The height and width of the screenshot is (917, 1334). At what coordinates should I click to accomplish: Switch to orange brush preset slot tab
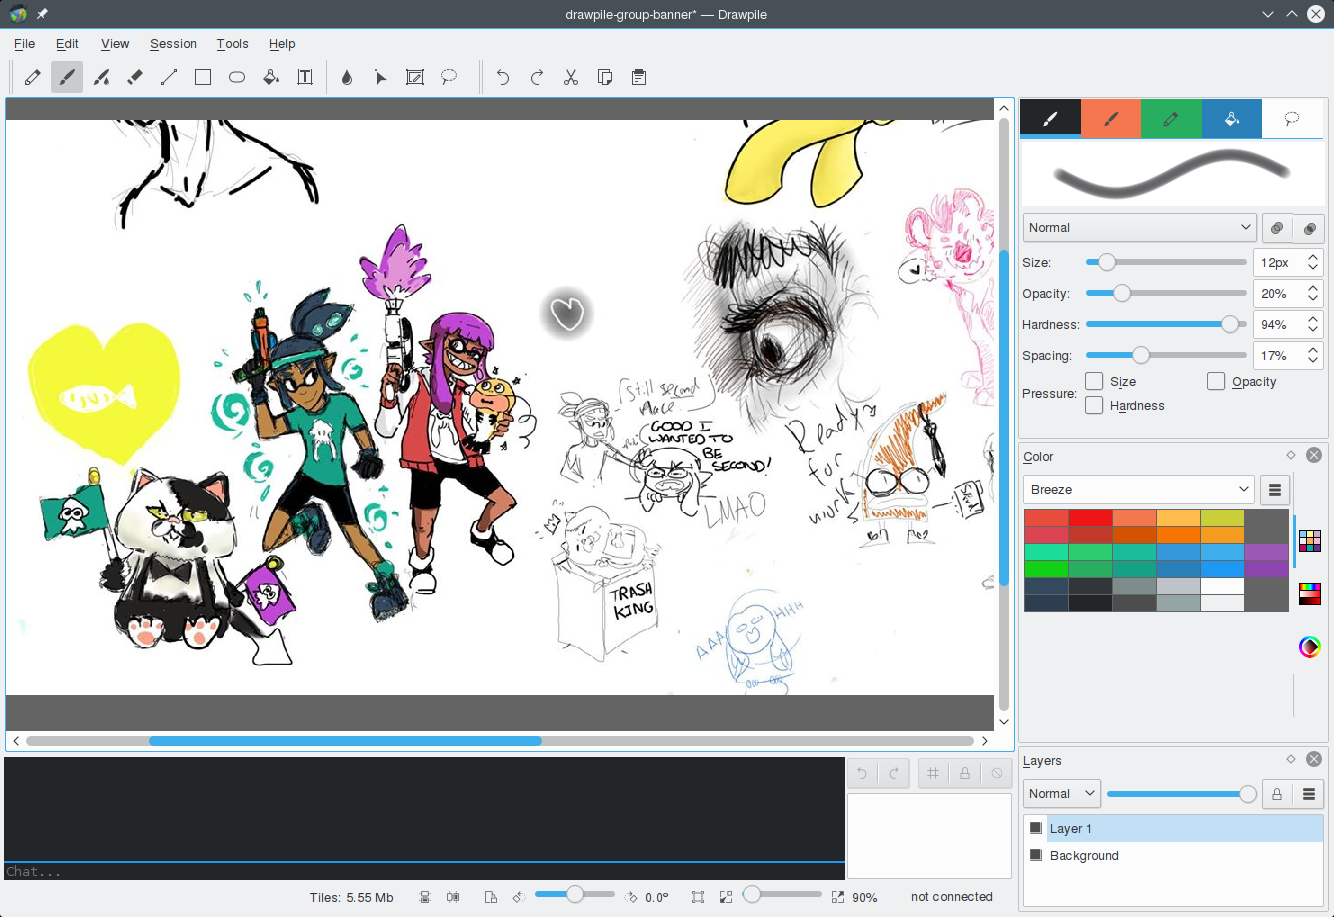(x=1111, y=118)
